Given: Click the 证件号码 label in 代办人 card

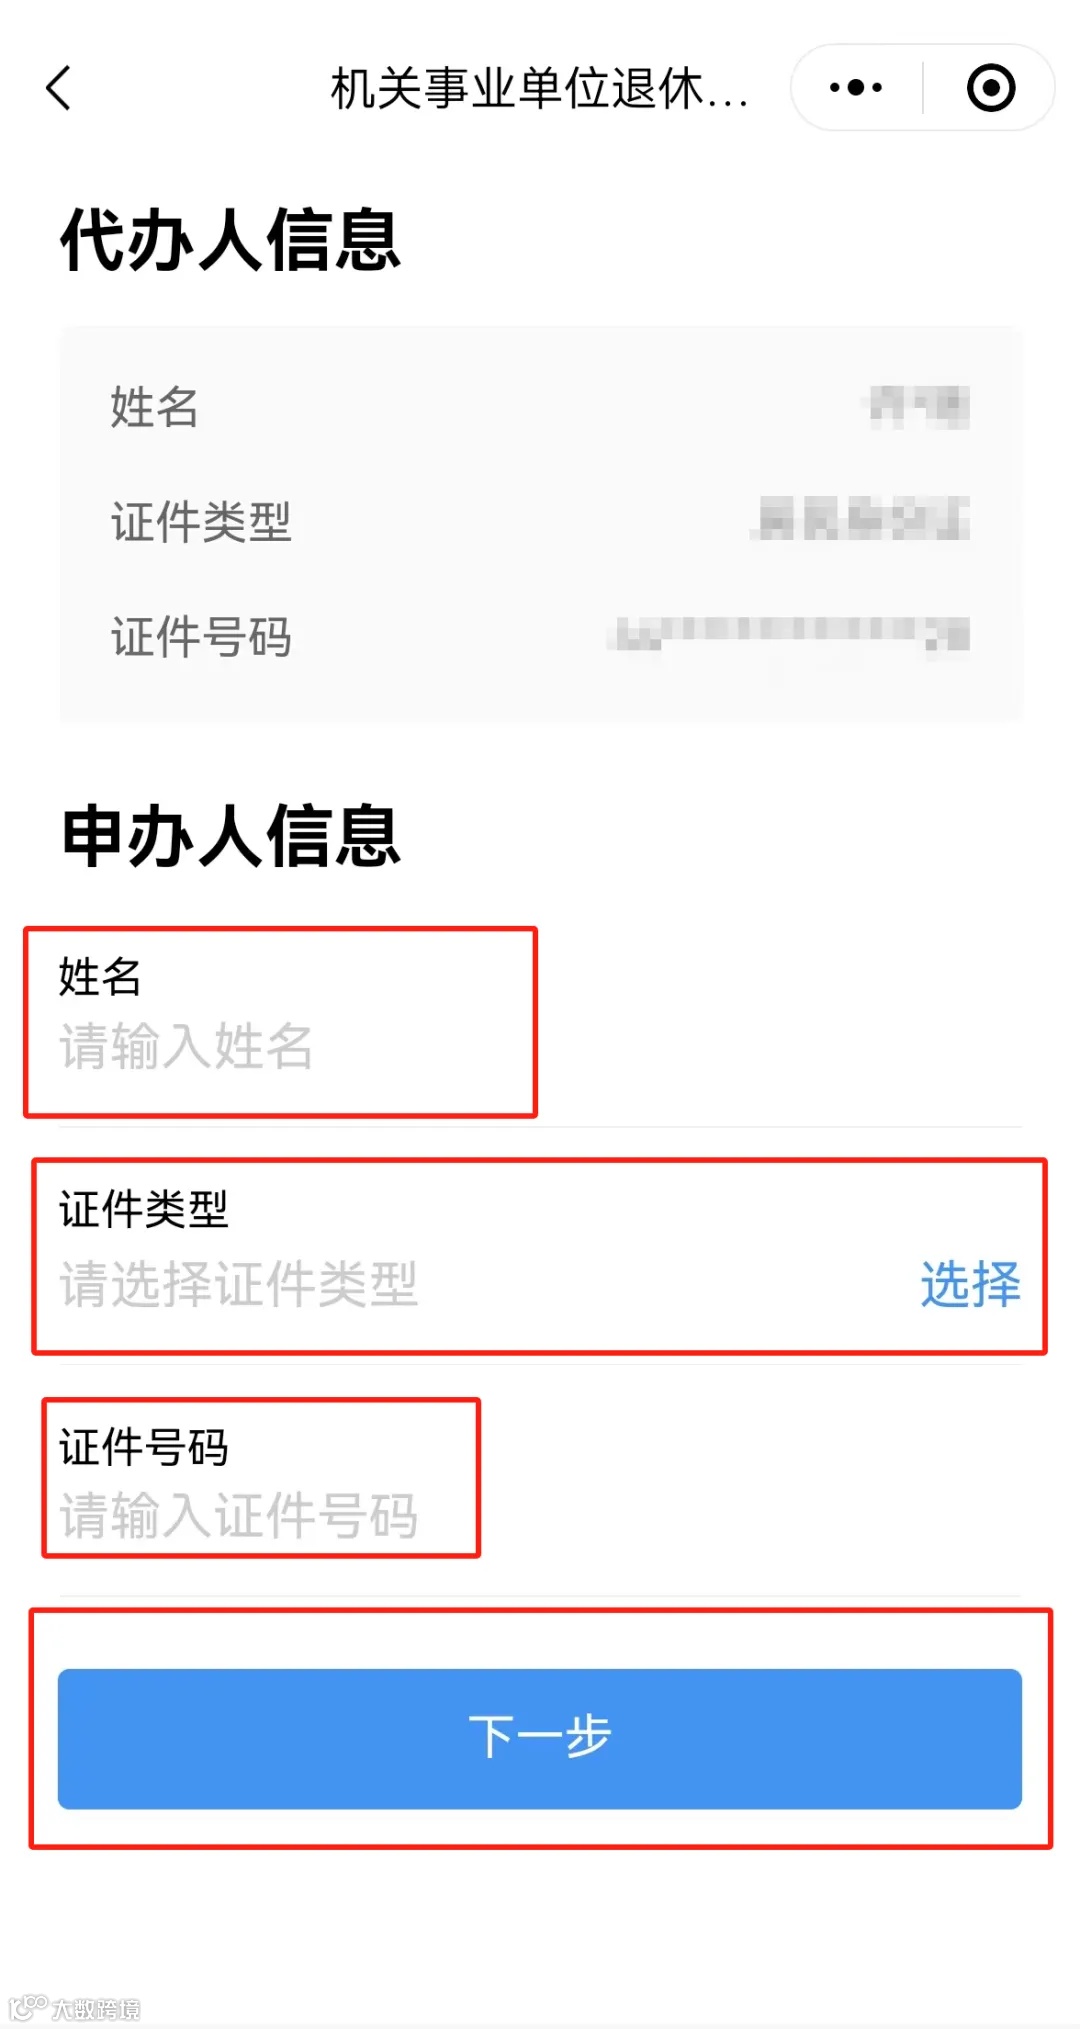Looking at the screenshot, I should click(x=201, y=637).
